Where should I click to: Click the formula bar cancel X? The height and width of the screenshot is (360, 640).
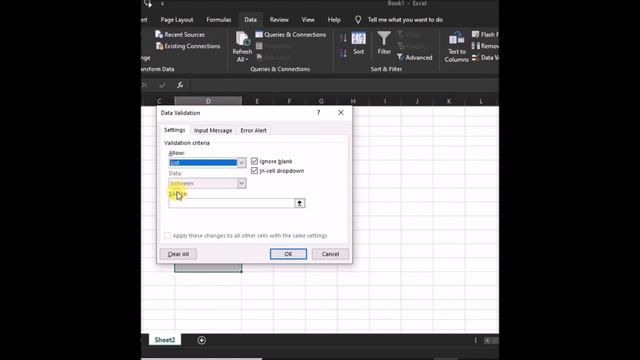coord(144,85)
